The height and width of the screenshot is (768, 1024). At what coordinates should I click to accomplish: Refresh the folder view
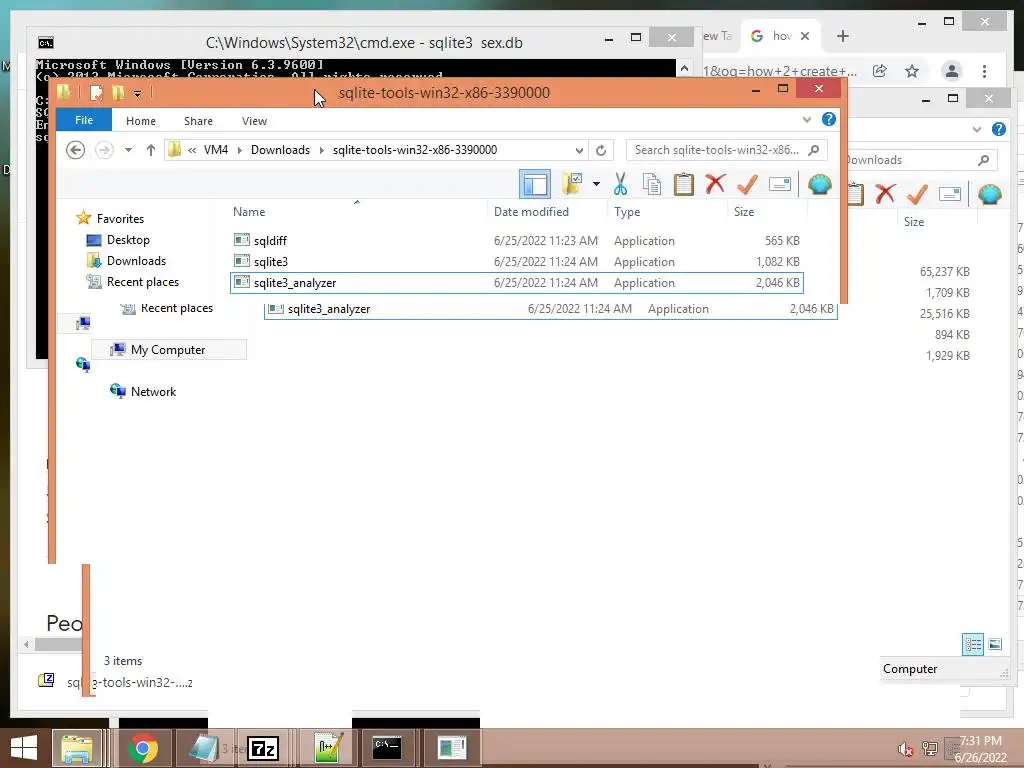pos(601,150)
